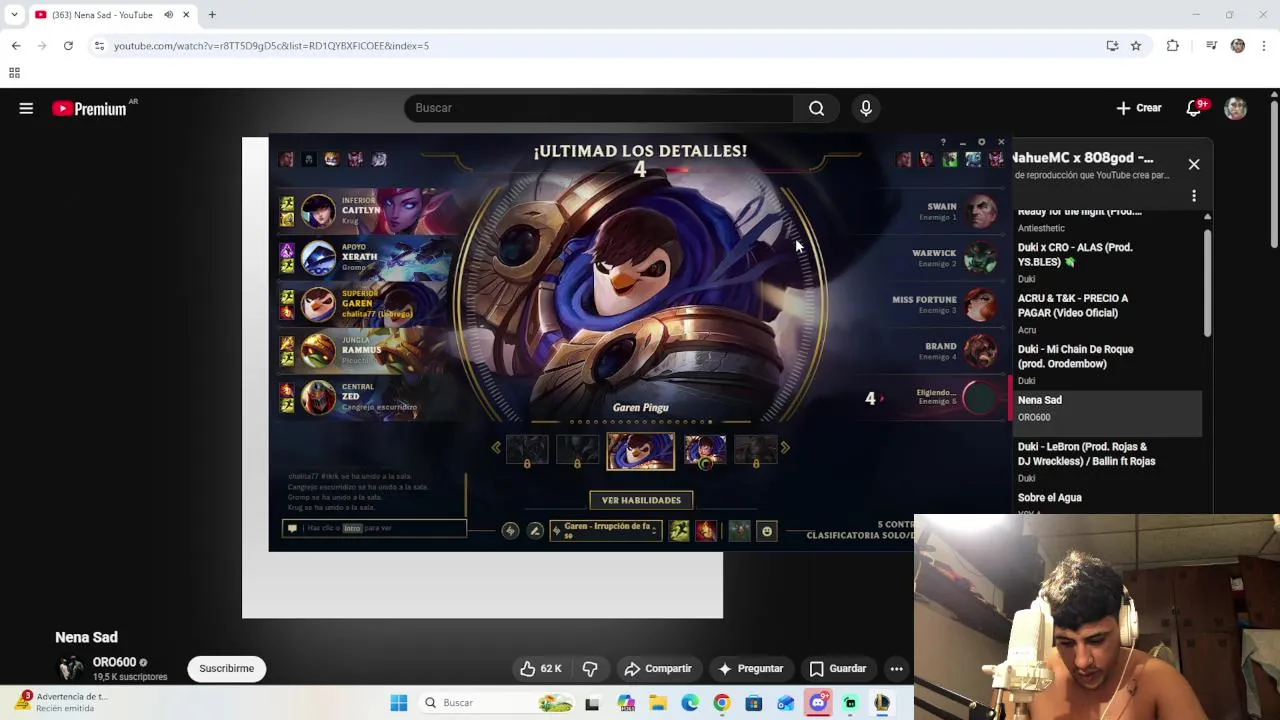Open File Explorer from the taskbar

tap(658, 703)
